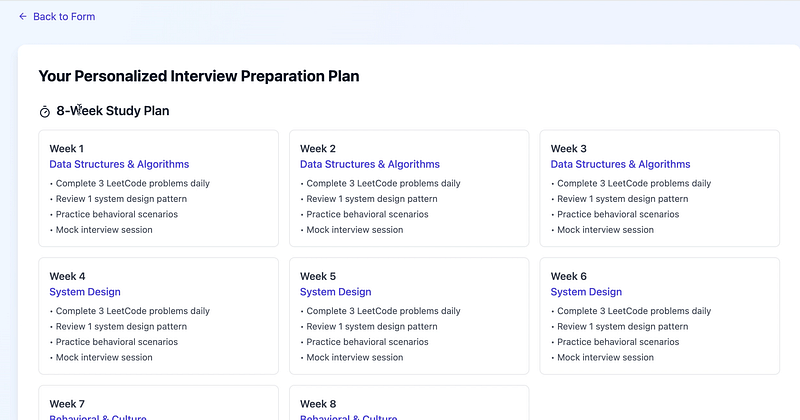Select the Personalized Interview Preparation Plan heading

[198, 76]
